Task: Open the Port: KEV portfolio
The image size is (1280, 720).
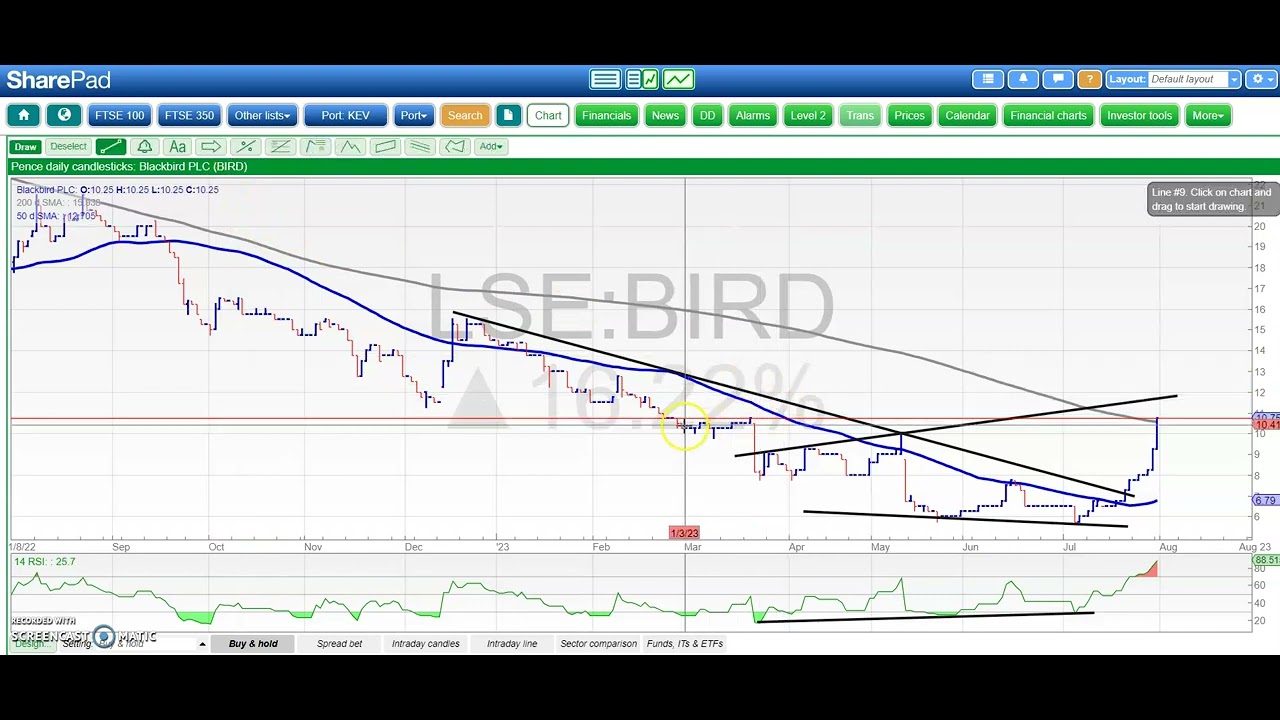Action: (345, 115)
